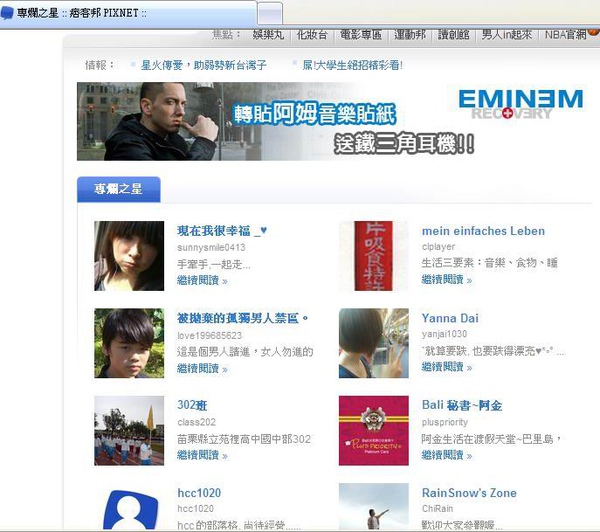This screenshot has height=532, width=600.
Task: Click description text 生活三要素：音樂、食物、睡
Action: 489,263
